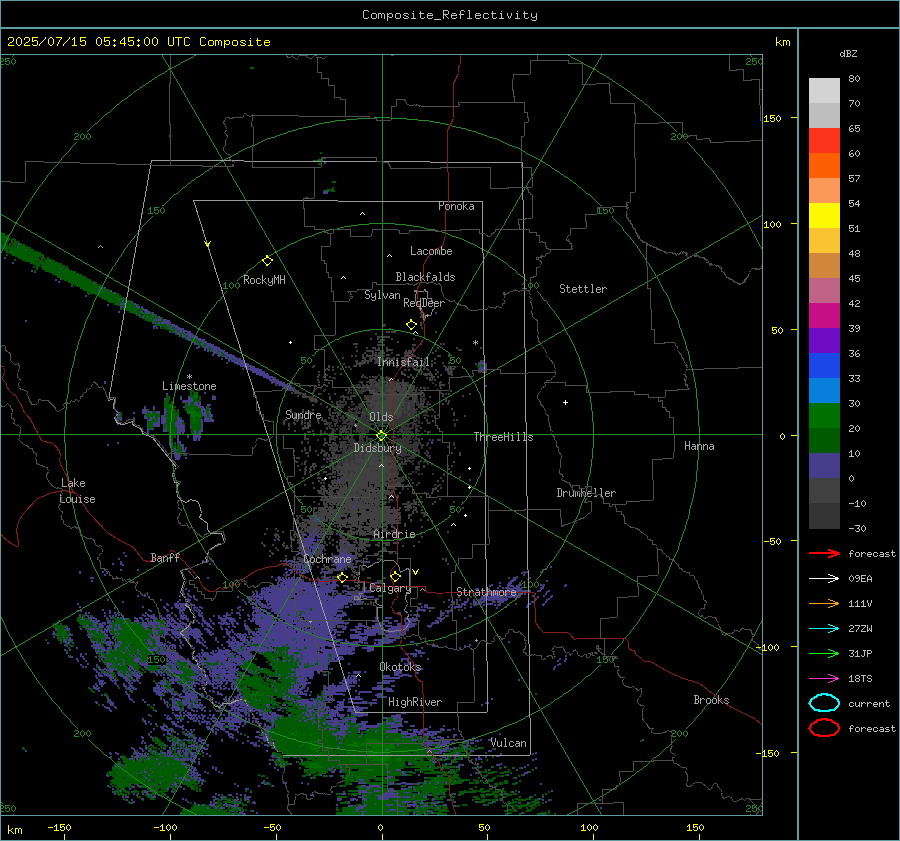Click the Brooks town label
Viewport: 900px width, 841px height.
point(711,700)
